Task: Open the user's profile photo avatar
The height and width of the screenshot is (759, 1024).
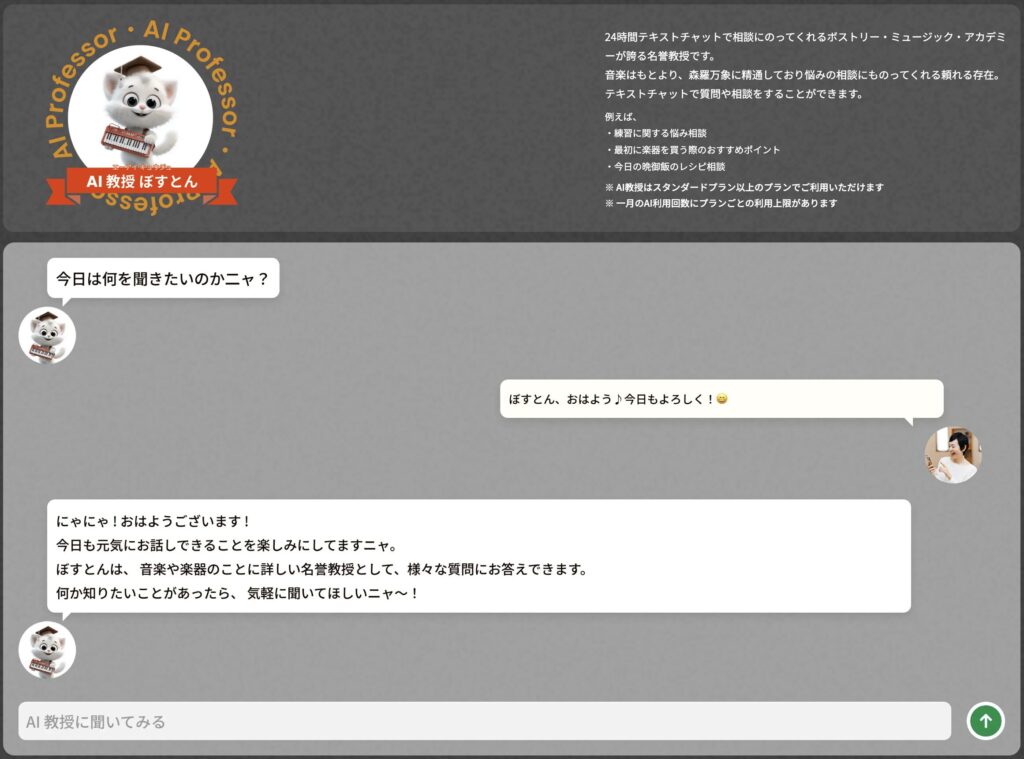Action: pyautogui.click(x=953, y=455)
